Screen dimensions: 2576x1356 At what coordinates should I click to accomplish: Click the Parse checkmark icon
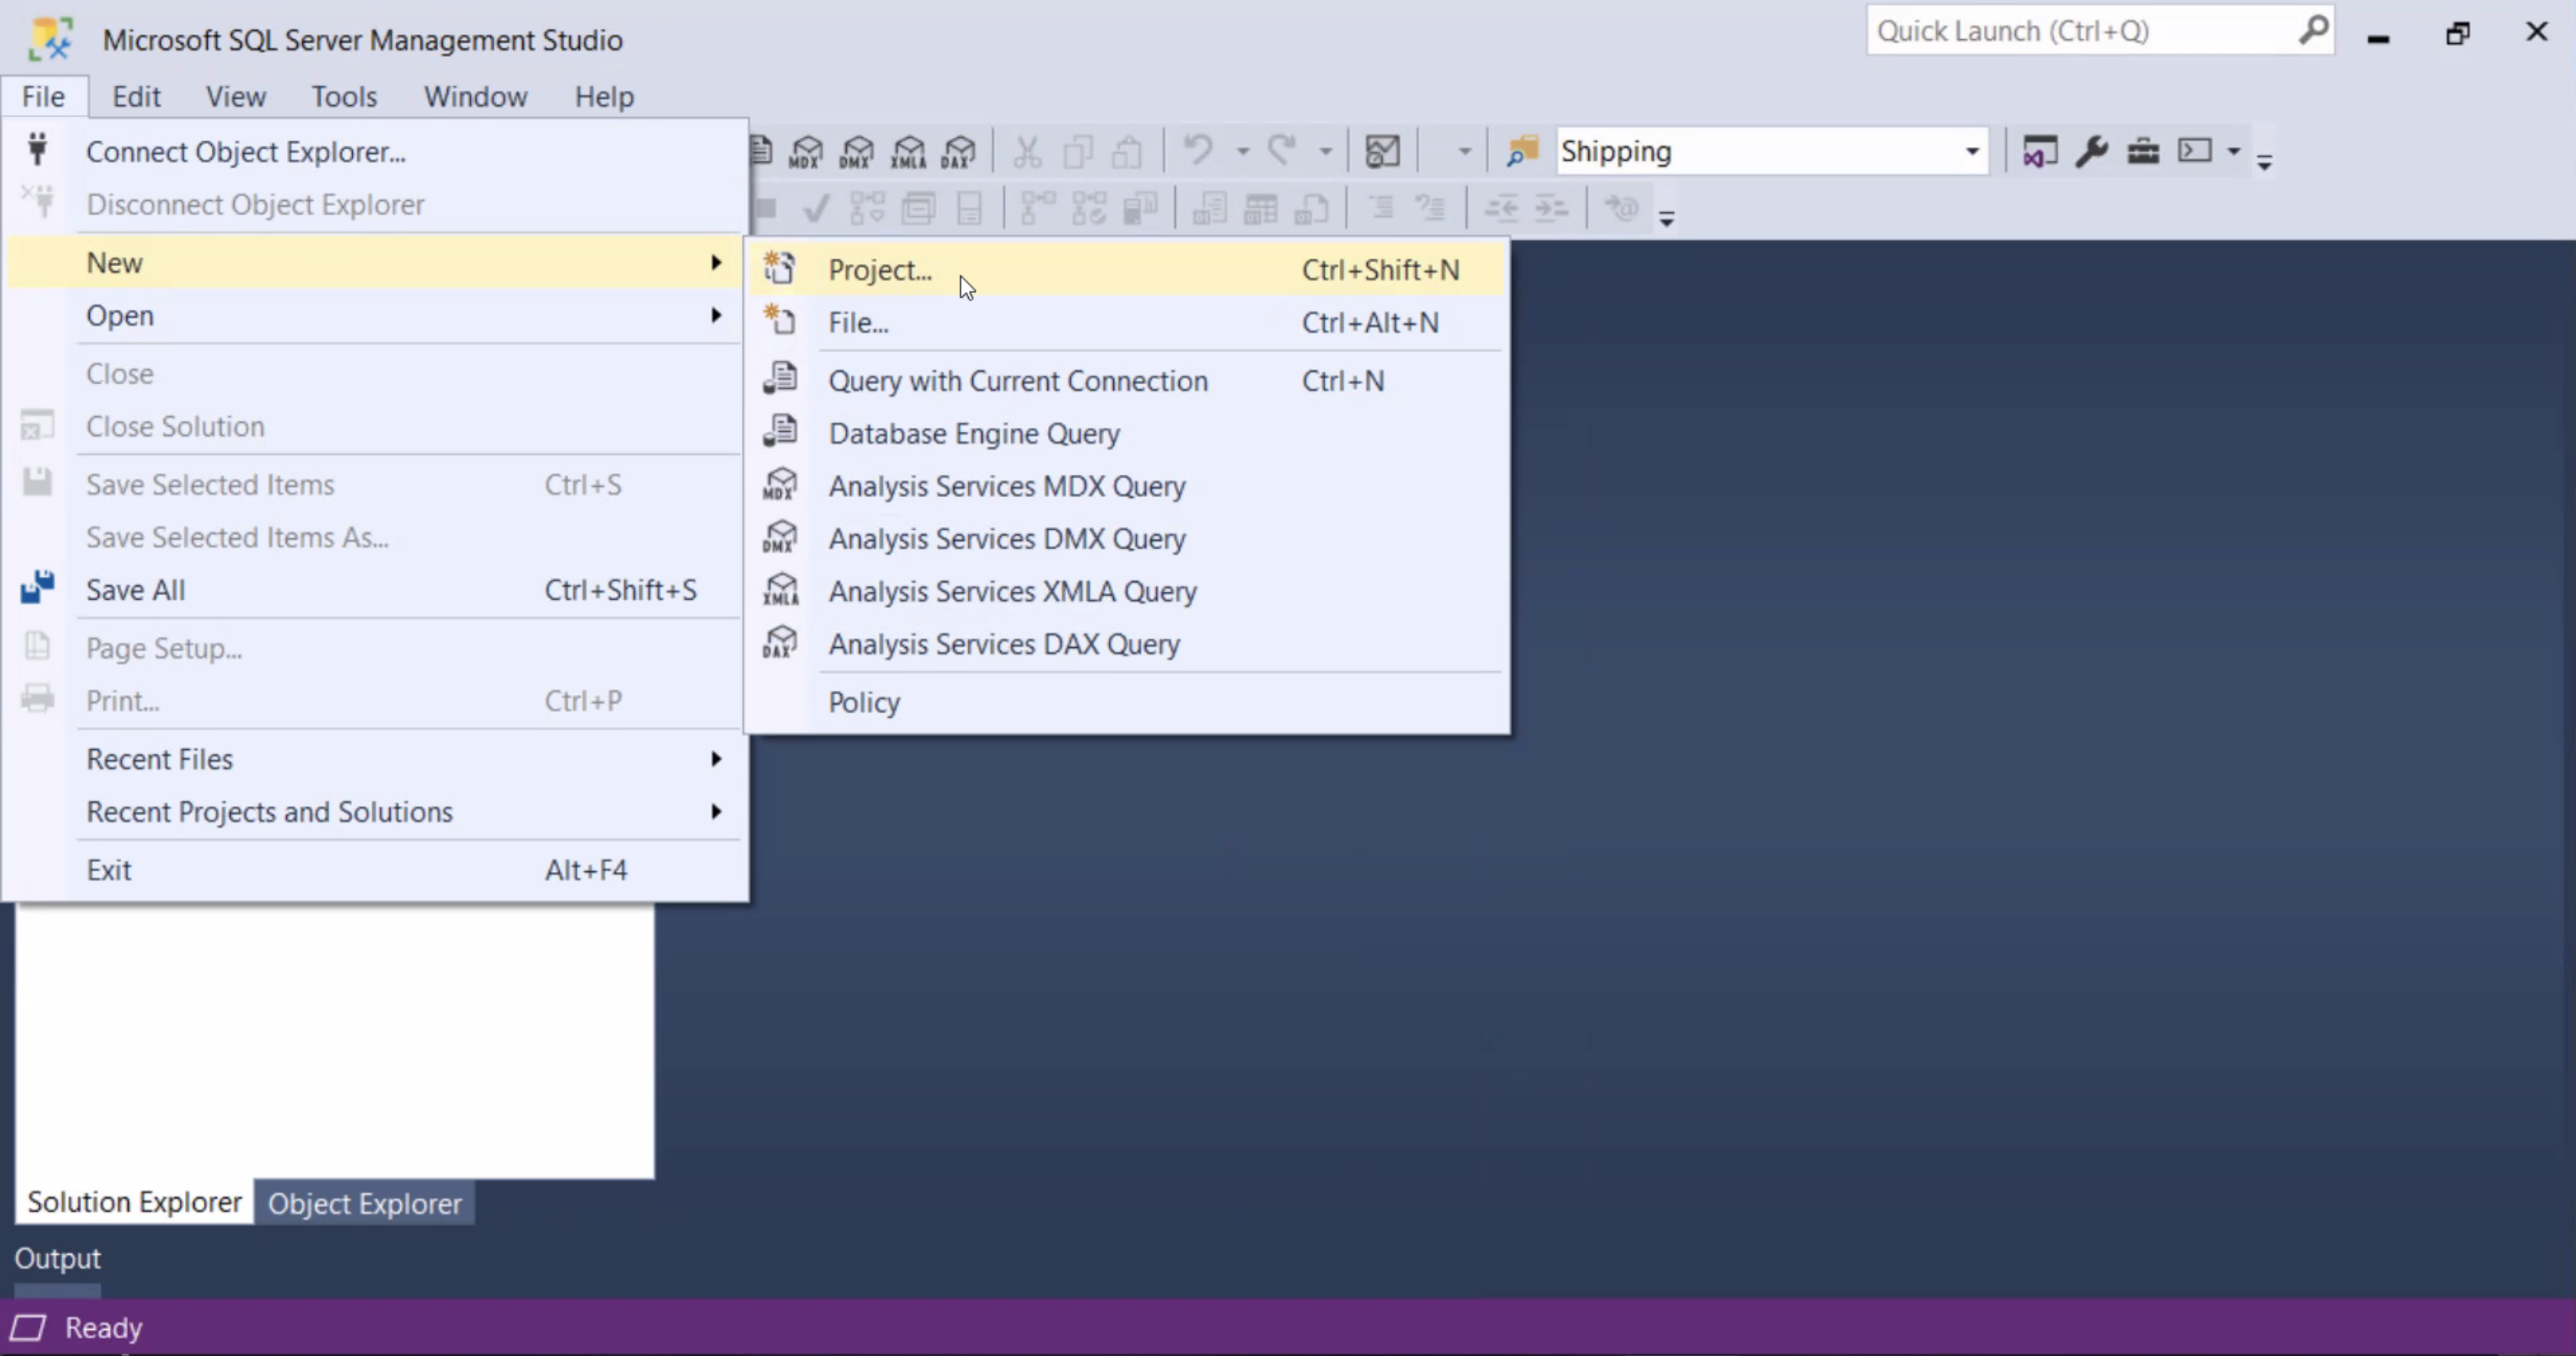(x=816, y=208)
